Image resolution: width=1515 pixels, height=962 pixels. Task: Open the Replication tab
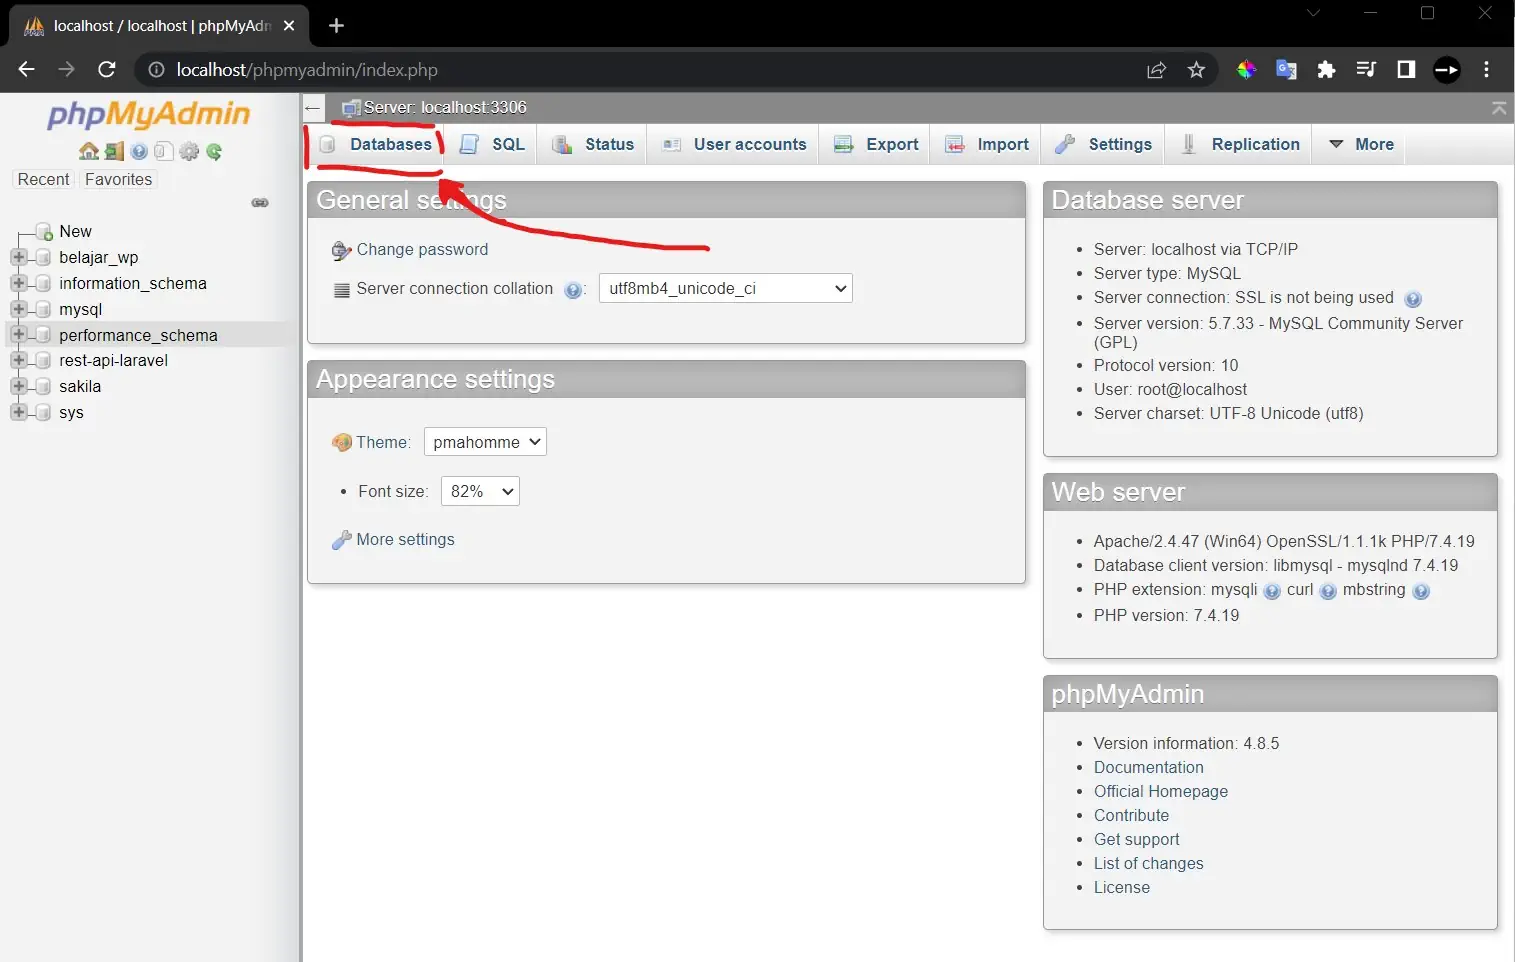1240,144
